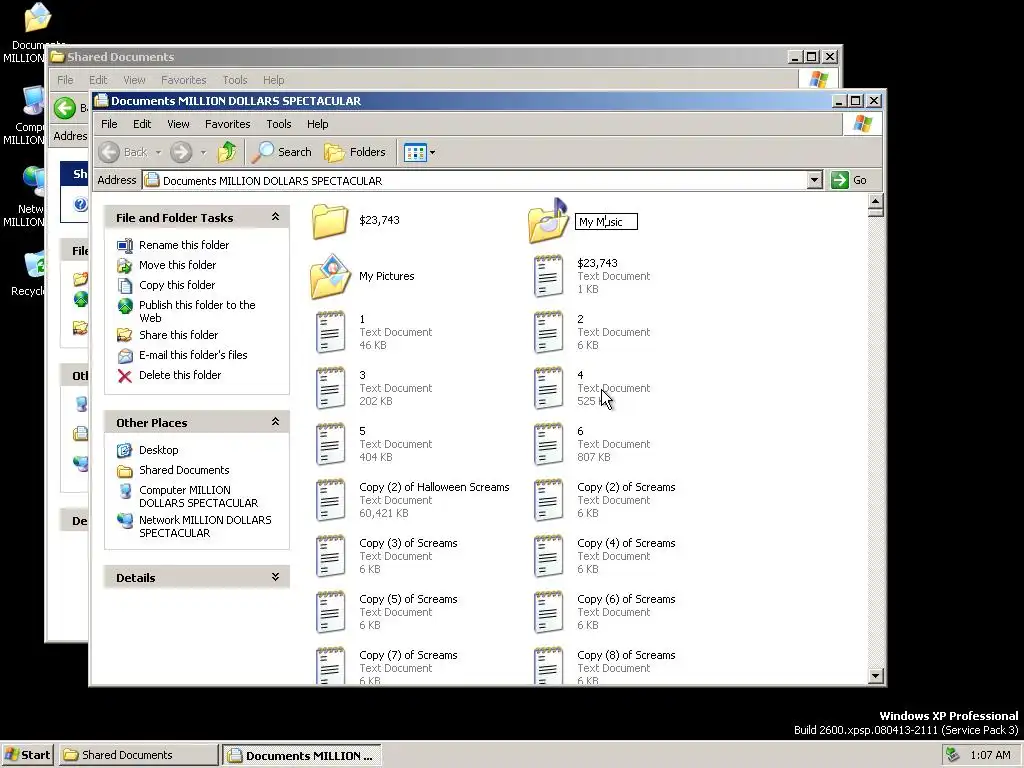The height and width of the screenshot is (768, 1024).
Task: Toggle the Folders pane button
Action: coord(355,152)
